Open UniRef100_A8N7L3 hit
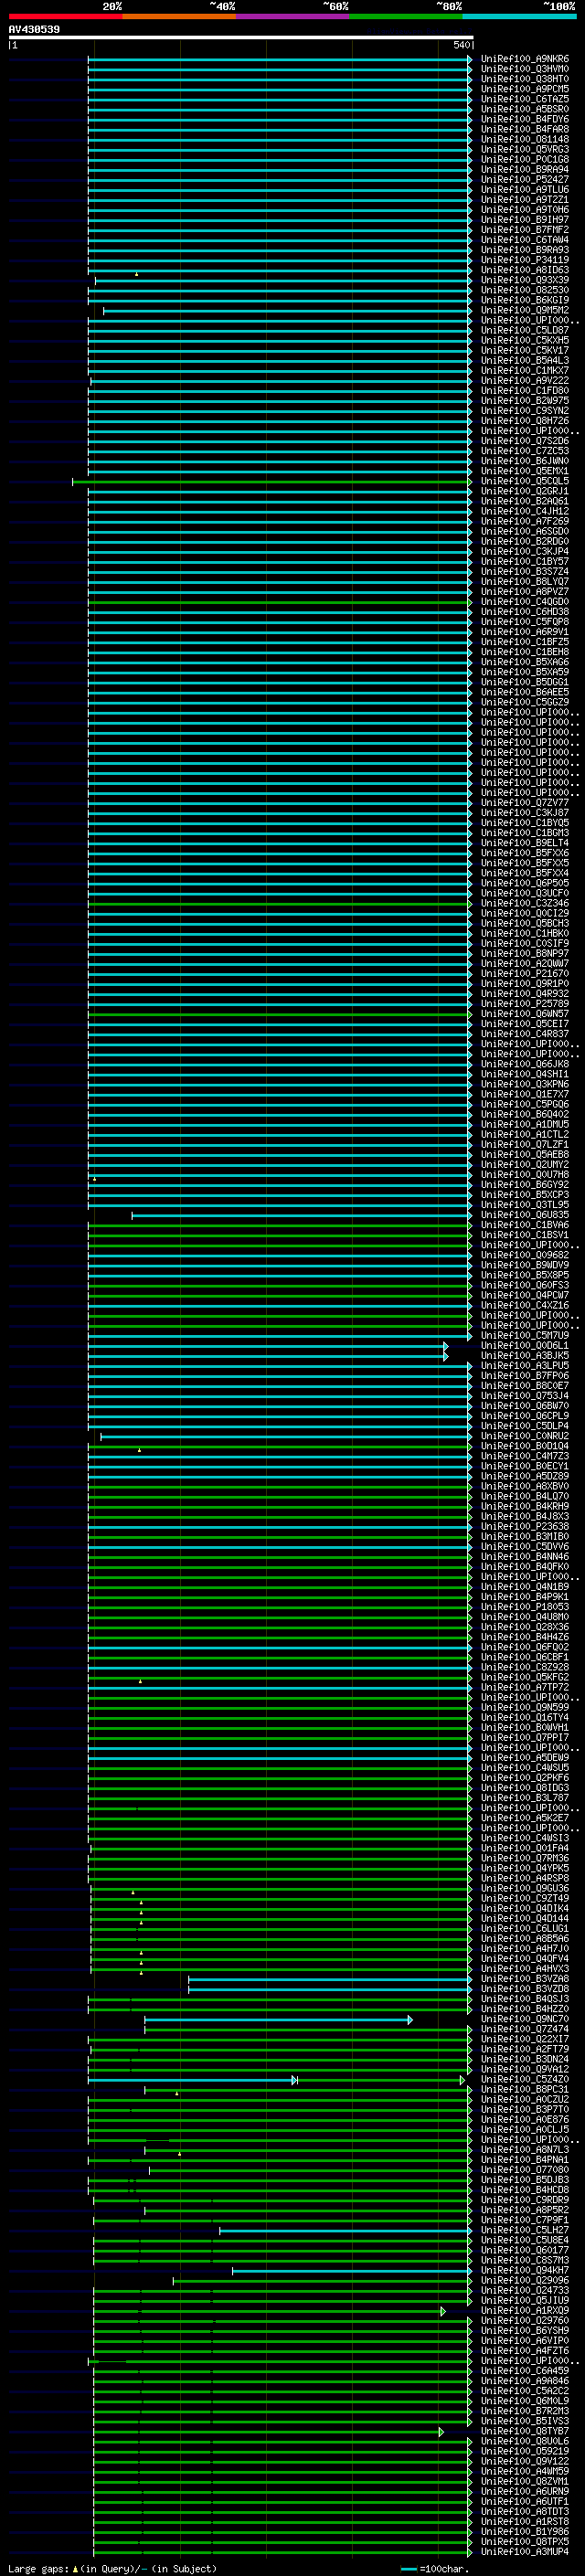This screenshot has width=585, height=2576. tap(525, 2149)
